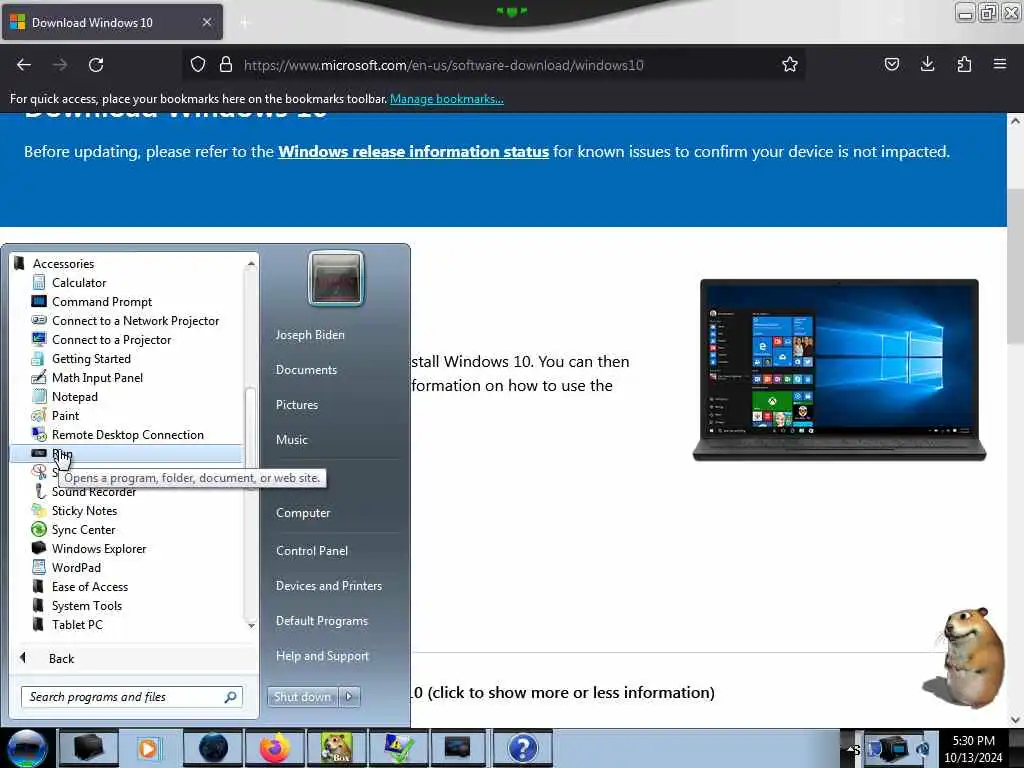The width and height of the screenshot is (1024, 768).
Task: Open Connect to a Projector
Action: (111, 340)
